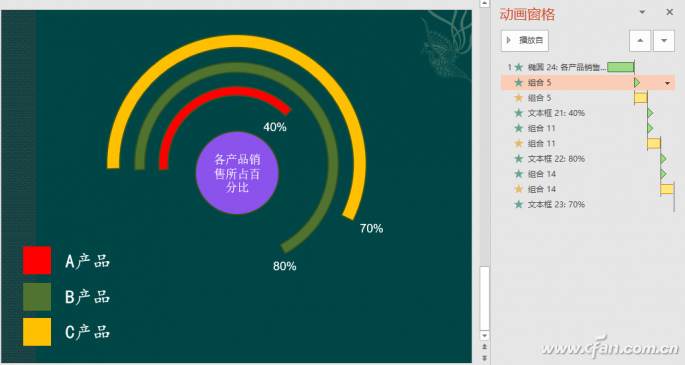
Task: Move animation earlier with the up arrow button
Action: coord(640,41)
